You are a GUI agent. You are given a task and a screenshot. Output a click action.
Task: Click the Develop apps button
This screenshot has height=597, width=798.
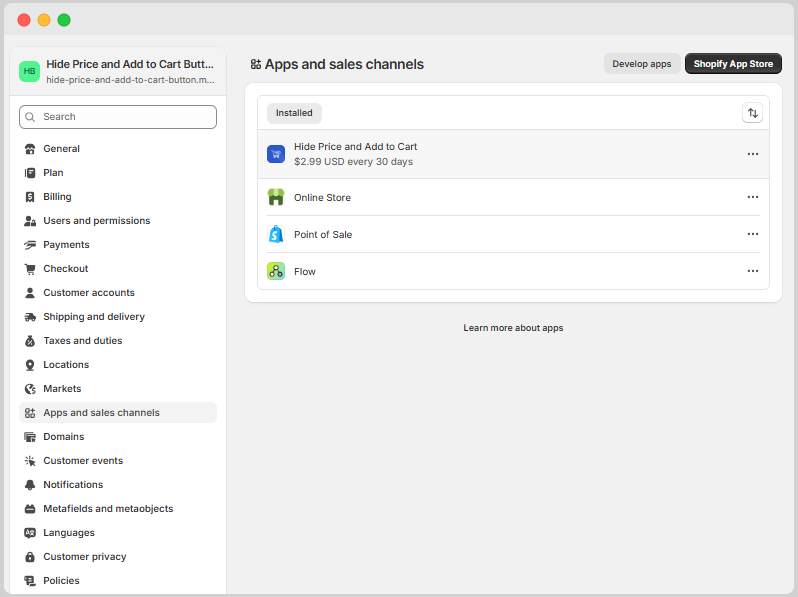coord(641,64)
